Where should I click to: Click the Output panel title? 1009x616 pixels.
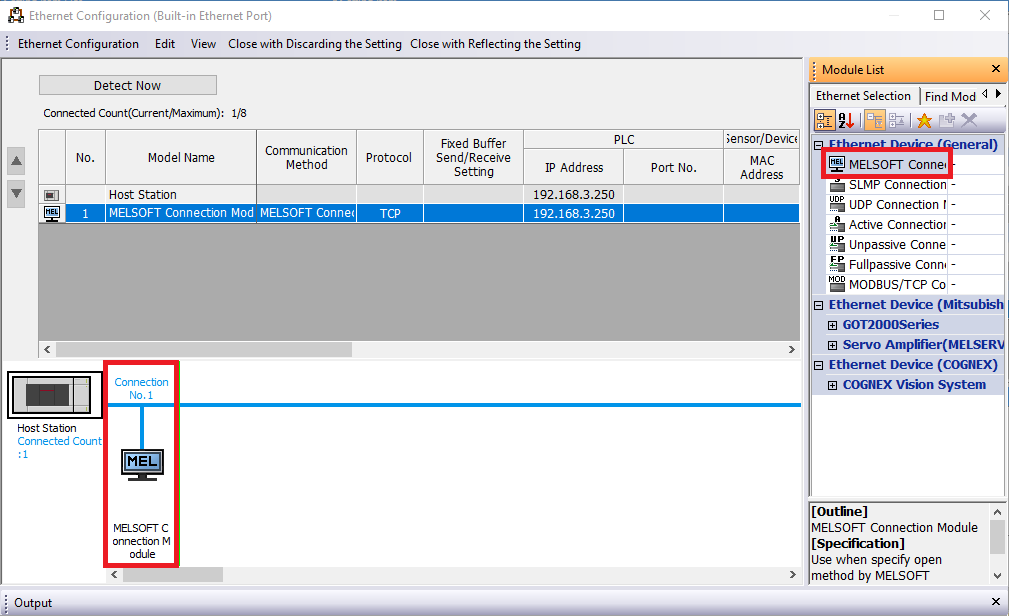33,602
